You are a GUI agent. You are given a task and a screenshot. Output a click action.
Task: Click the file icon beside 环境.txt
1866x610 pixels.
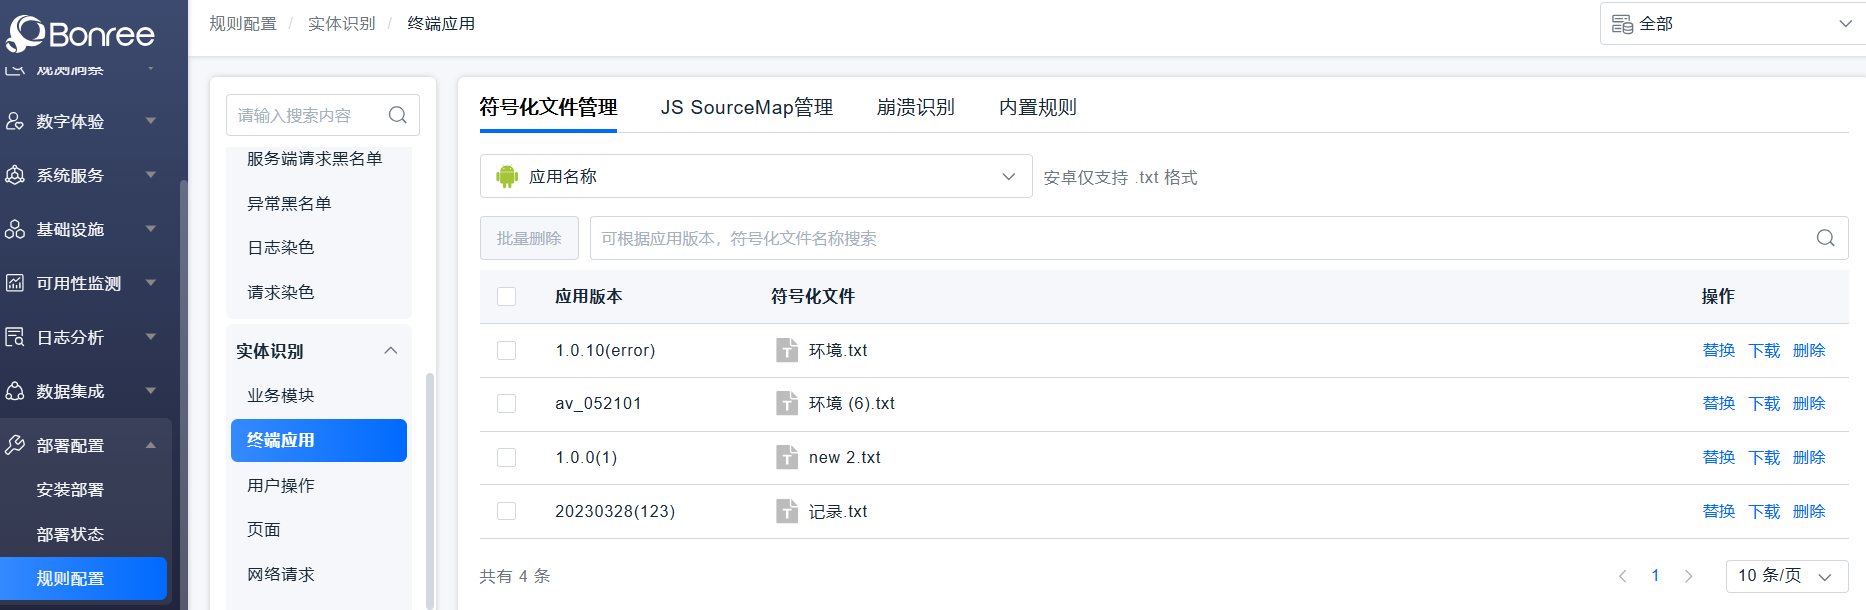[787, 350]
